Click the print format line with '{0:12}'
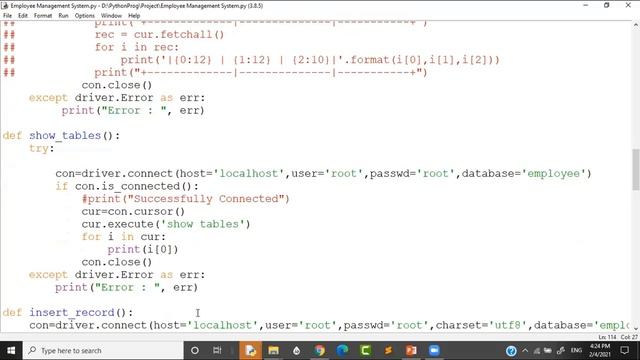Viewport: 640px width, 360px height. point(310,60)
